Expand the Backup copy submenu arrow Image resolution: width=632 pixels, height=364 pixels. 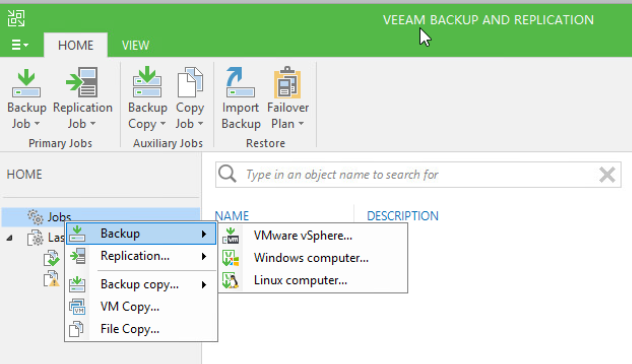coord(204,285)
